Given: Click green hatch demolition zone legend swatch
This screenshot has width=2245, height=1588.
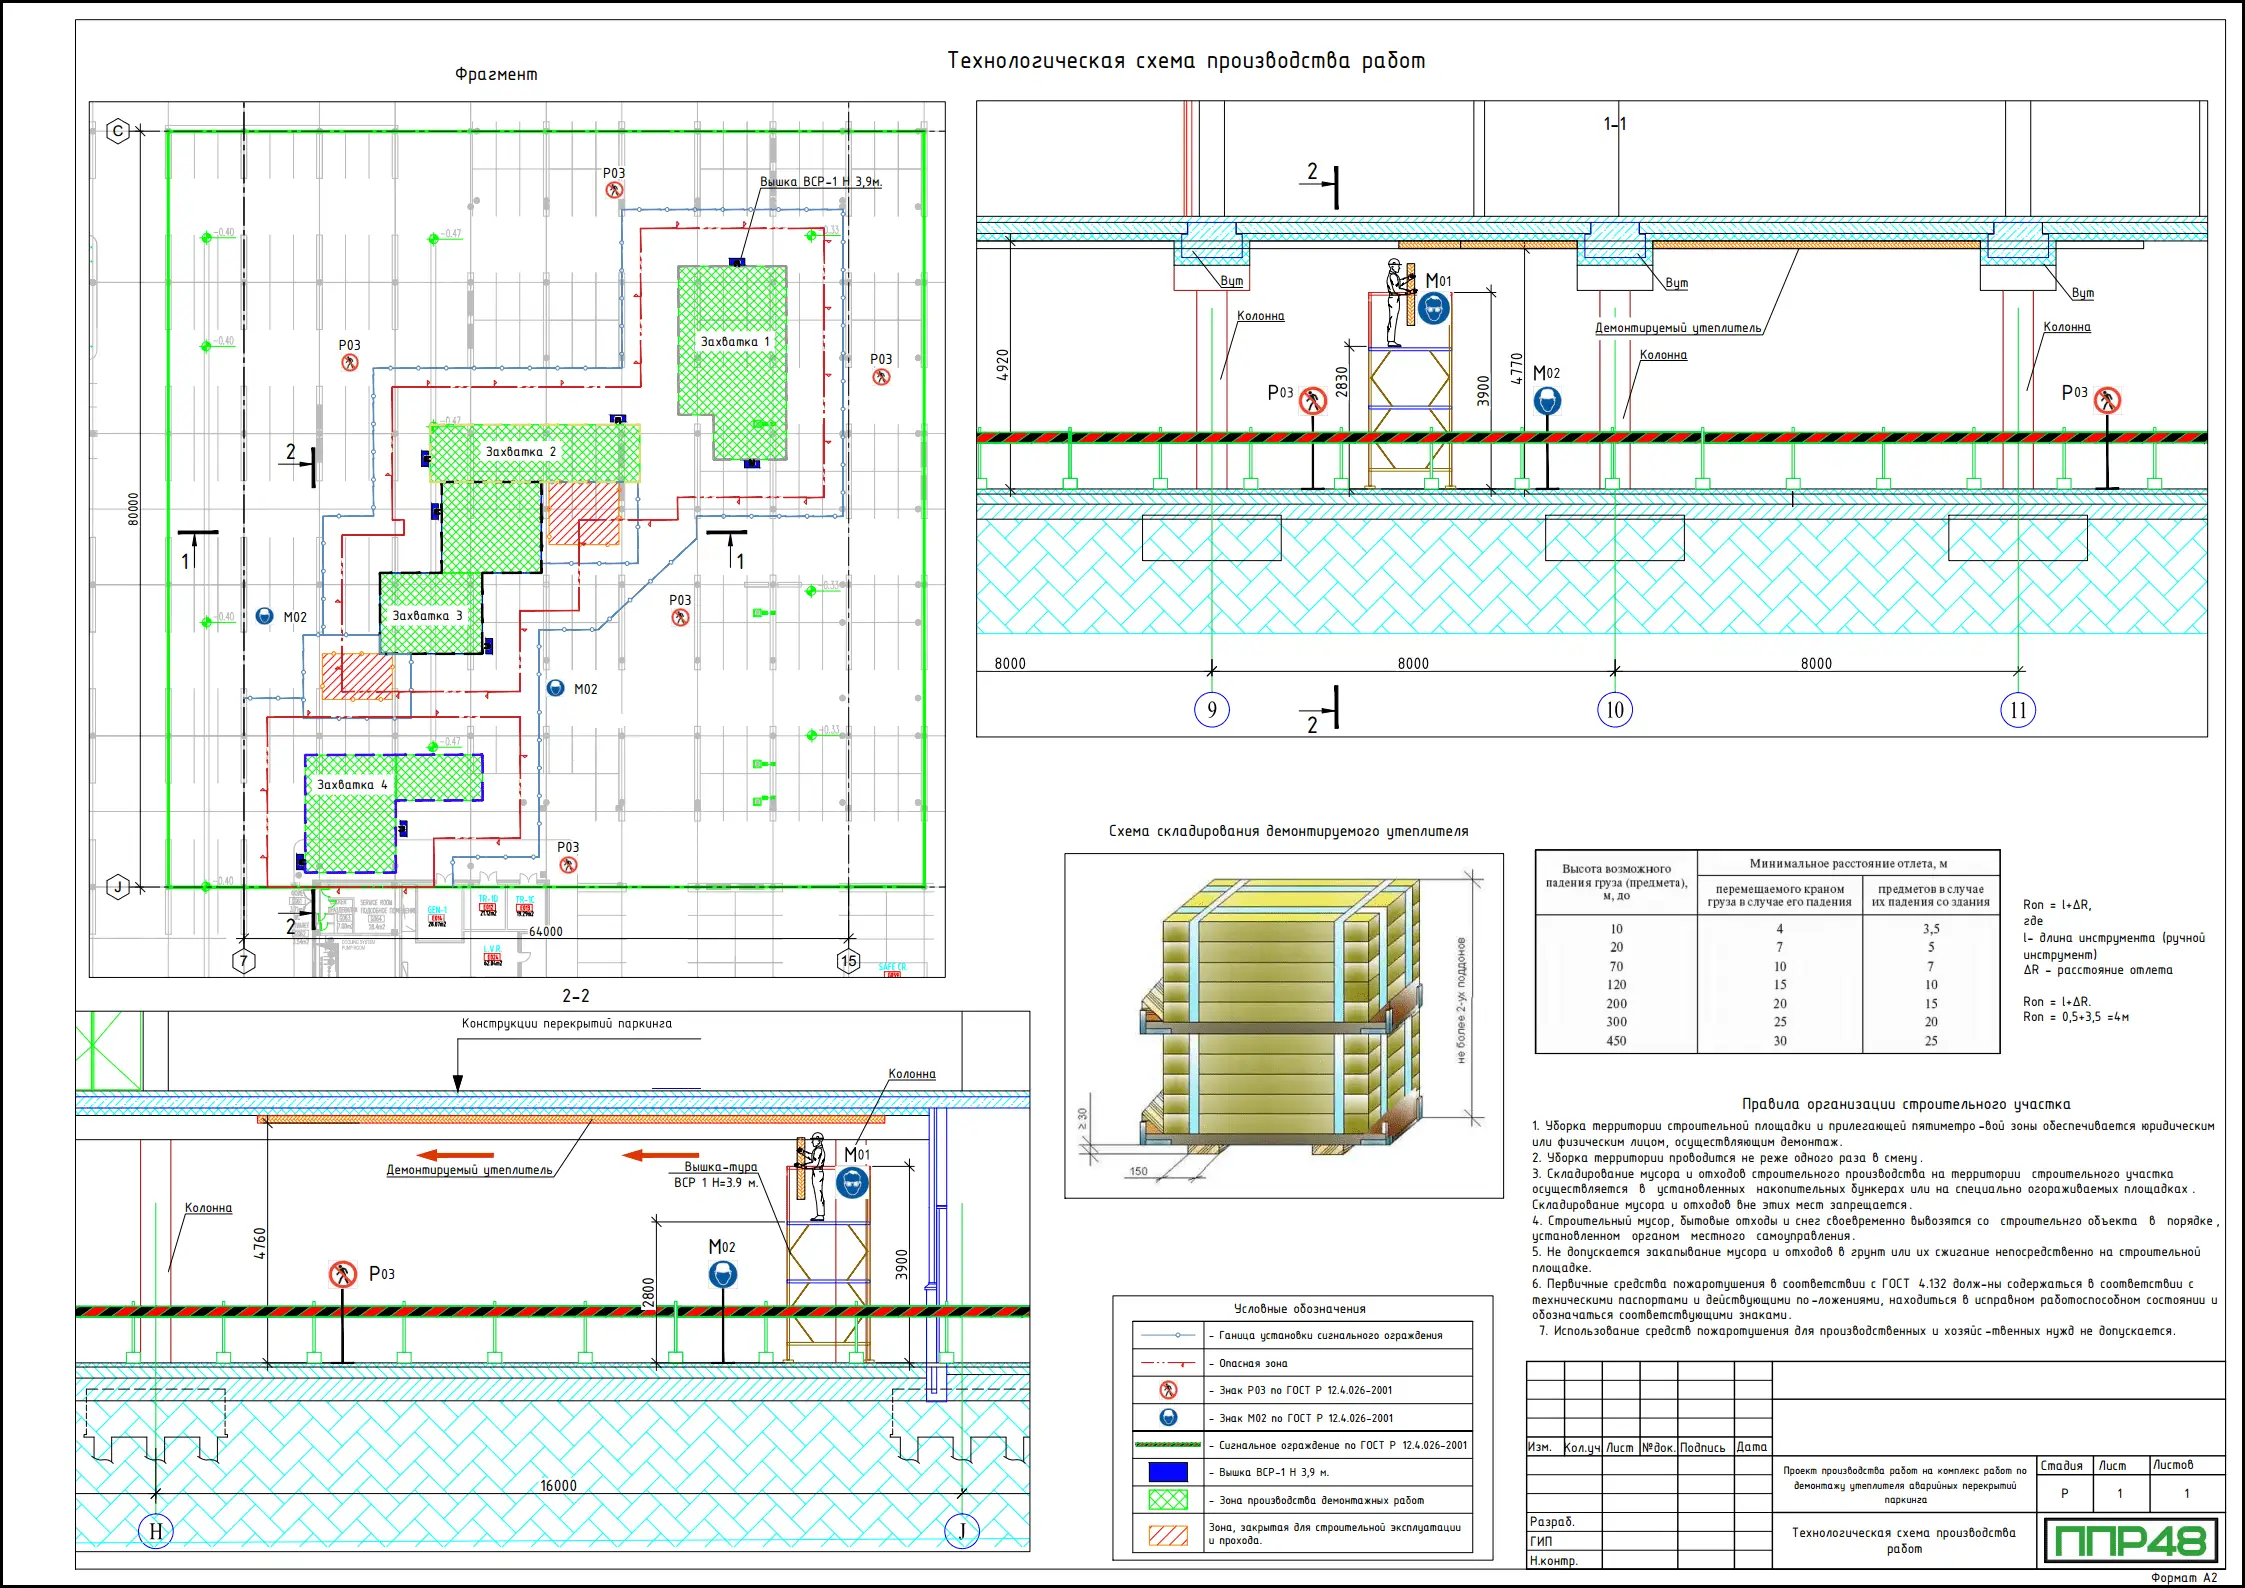Looking at the screenshot, I should (1167, 1500).
